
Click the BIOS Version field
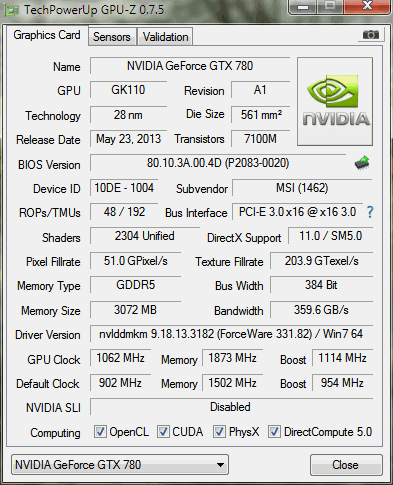tap(218, 163)
